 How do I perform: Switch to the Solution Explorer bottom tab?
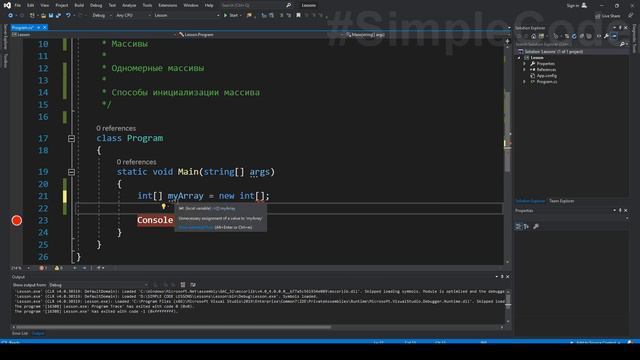pyautogui.click(x=530, y=201)
